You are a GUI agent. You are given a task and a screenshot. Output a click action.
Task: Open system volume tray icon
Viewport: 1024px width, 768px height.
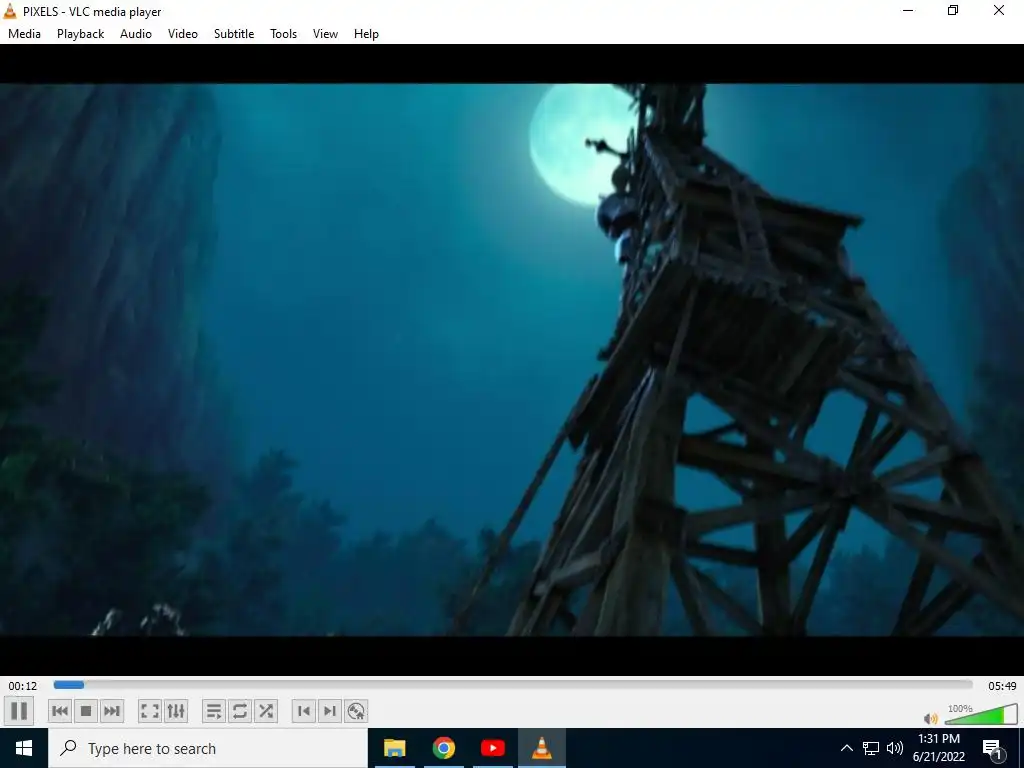895,748
